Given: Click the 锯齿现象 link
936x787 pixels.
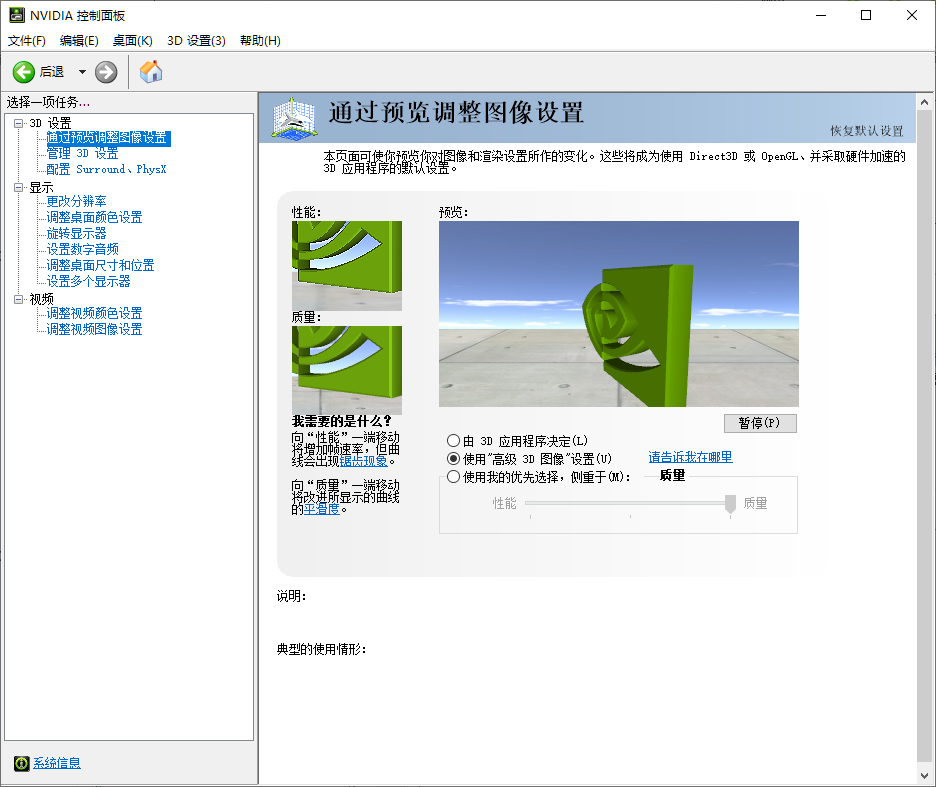Looking at the screenshot, I should coord(364,461).
